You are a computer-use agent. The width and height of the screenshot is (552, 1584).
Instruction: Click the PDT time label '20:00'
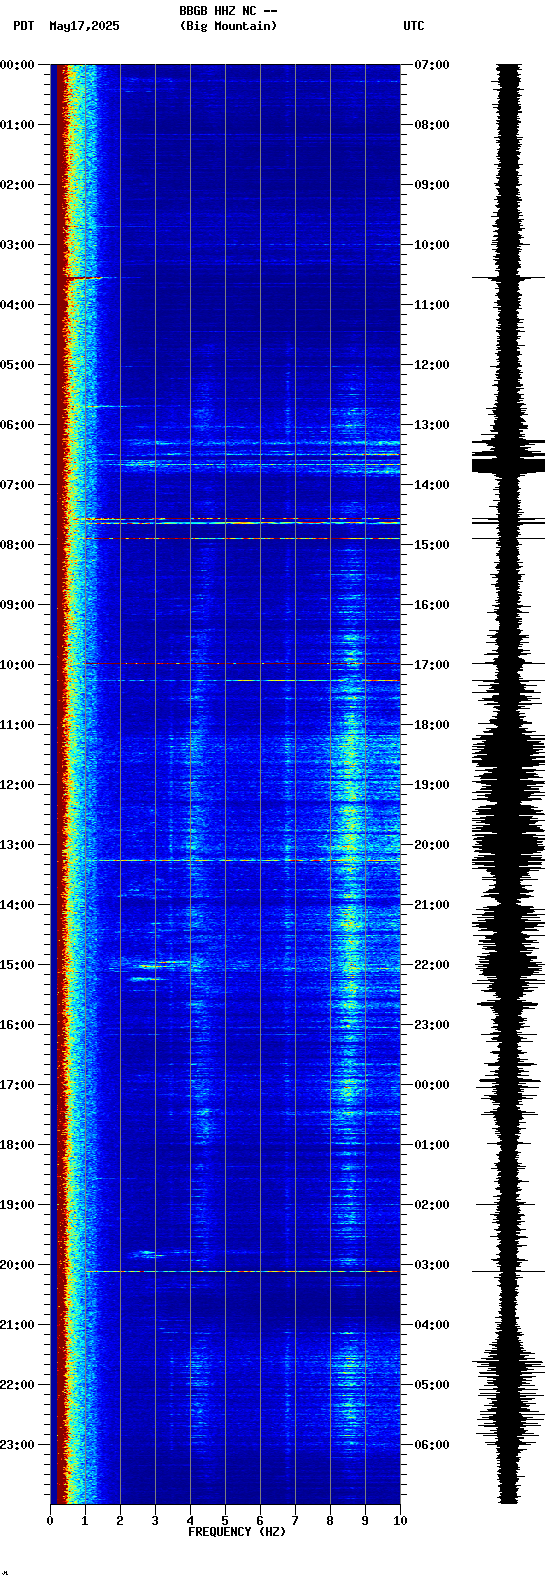click(18, 1265)
